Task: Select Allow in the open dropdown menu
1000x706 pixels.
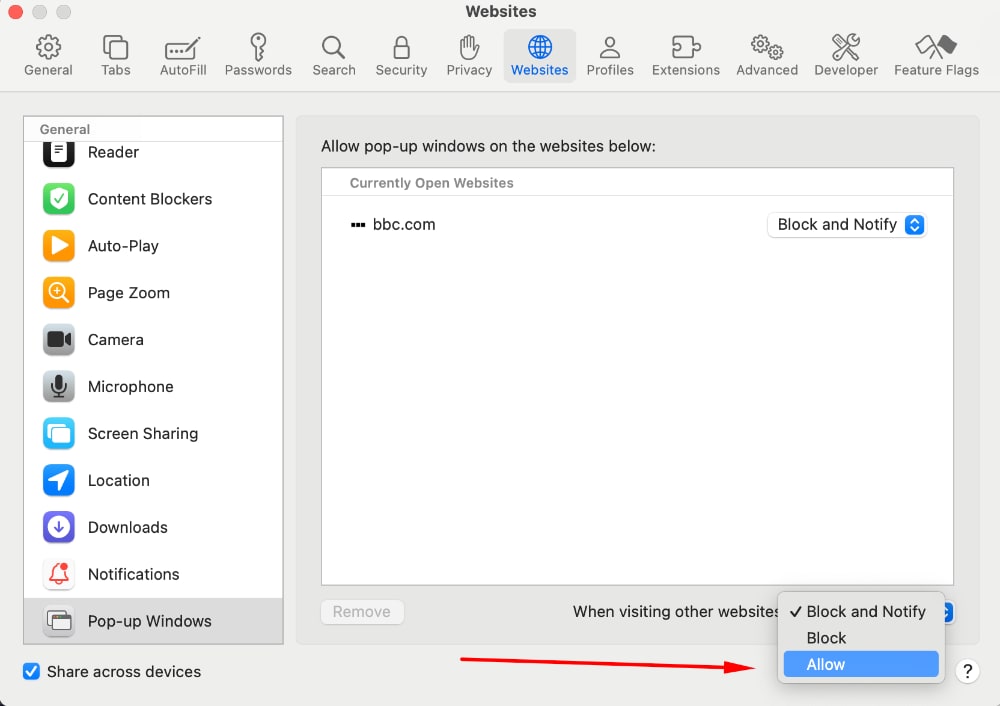Action: [x=860, y=664]
